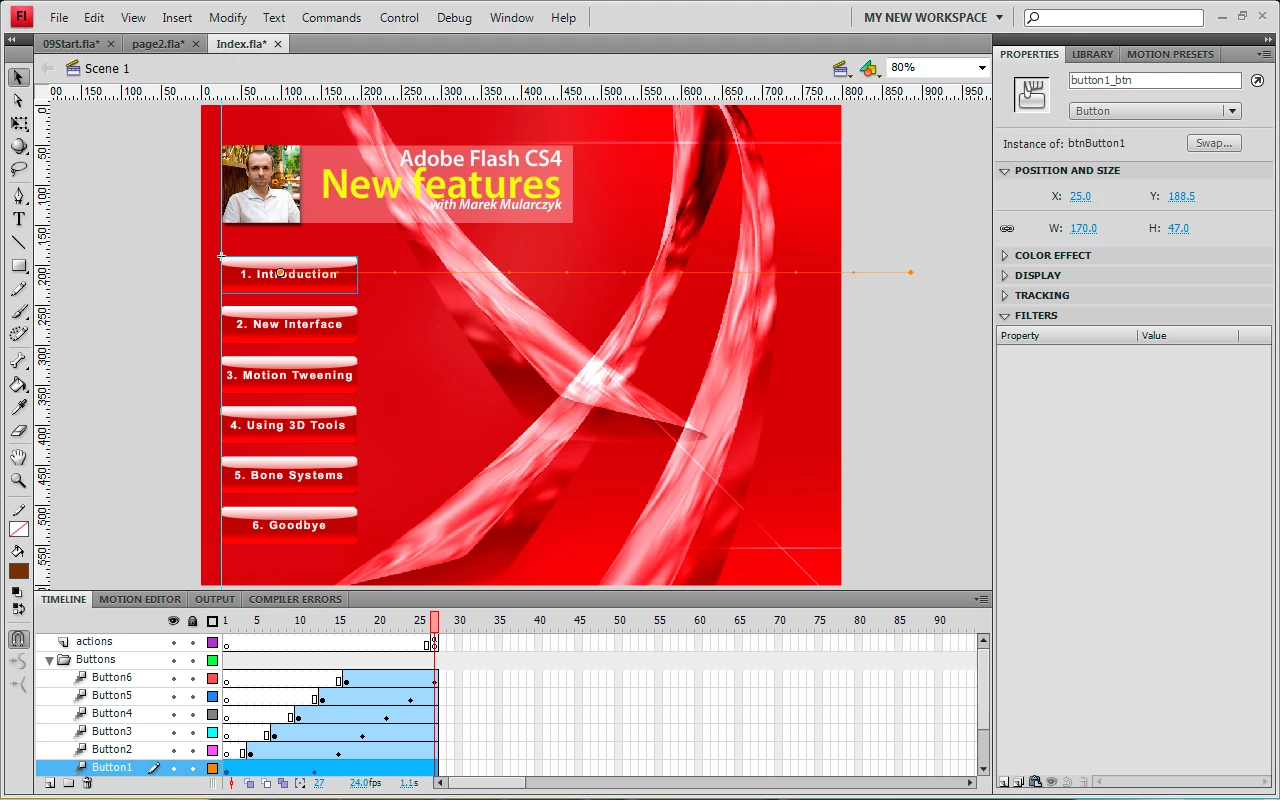Collapse the Filters section
Viewport: 1280px width, 800px height.
[1004, 316]
